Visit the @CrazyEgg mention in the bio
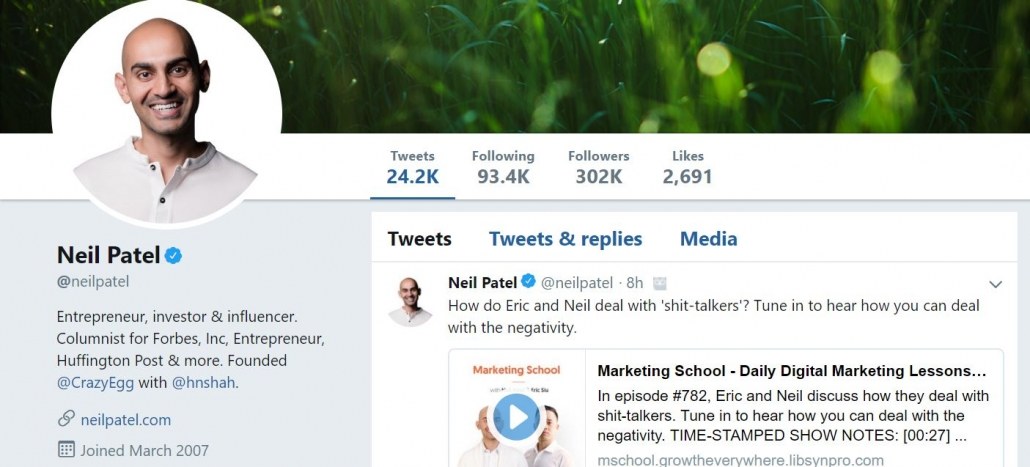The width and height of the screenshot is (1030, 467). pos(99,382)
